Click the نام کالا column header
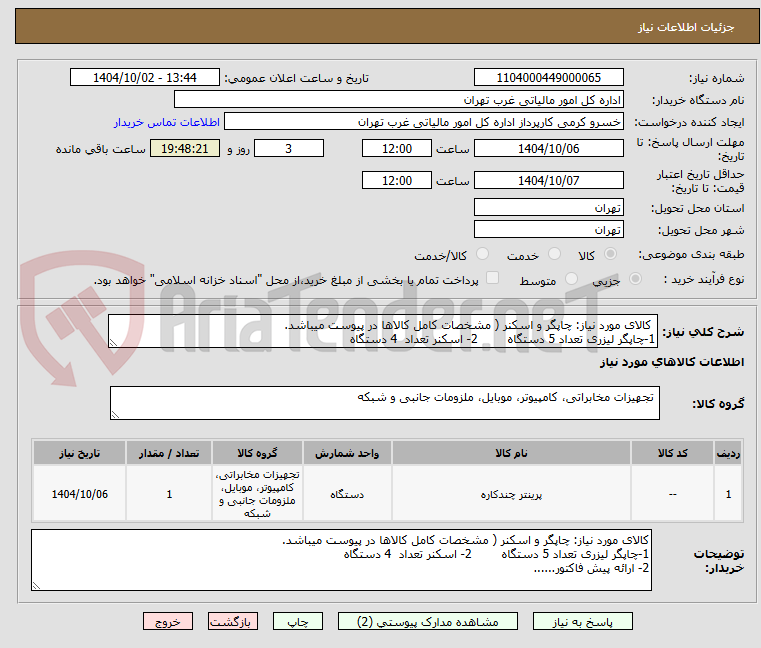The height and width of the screenshot is (648, 761). tap(511, 453)
